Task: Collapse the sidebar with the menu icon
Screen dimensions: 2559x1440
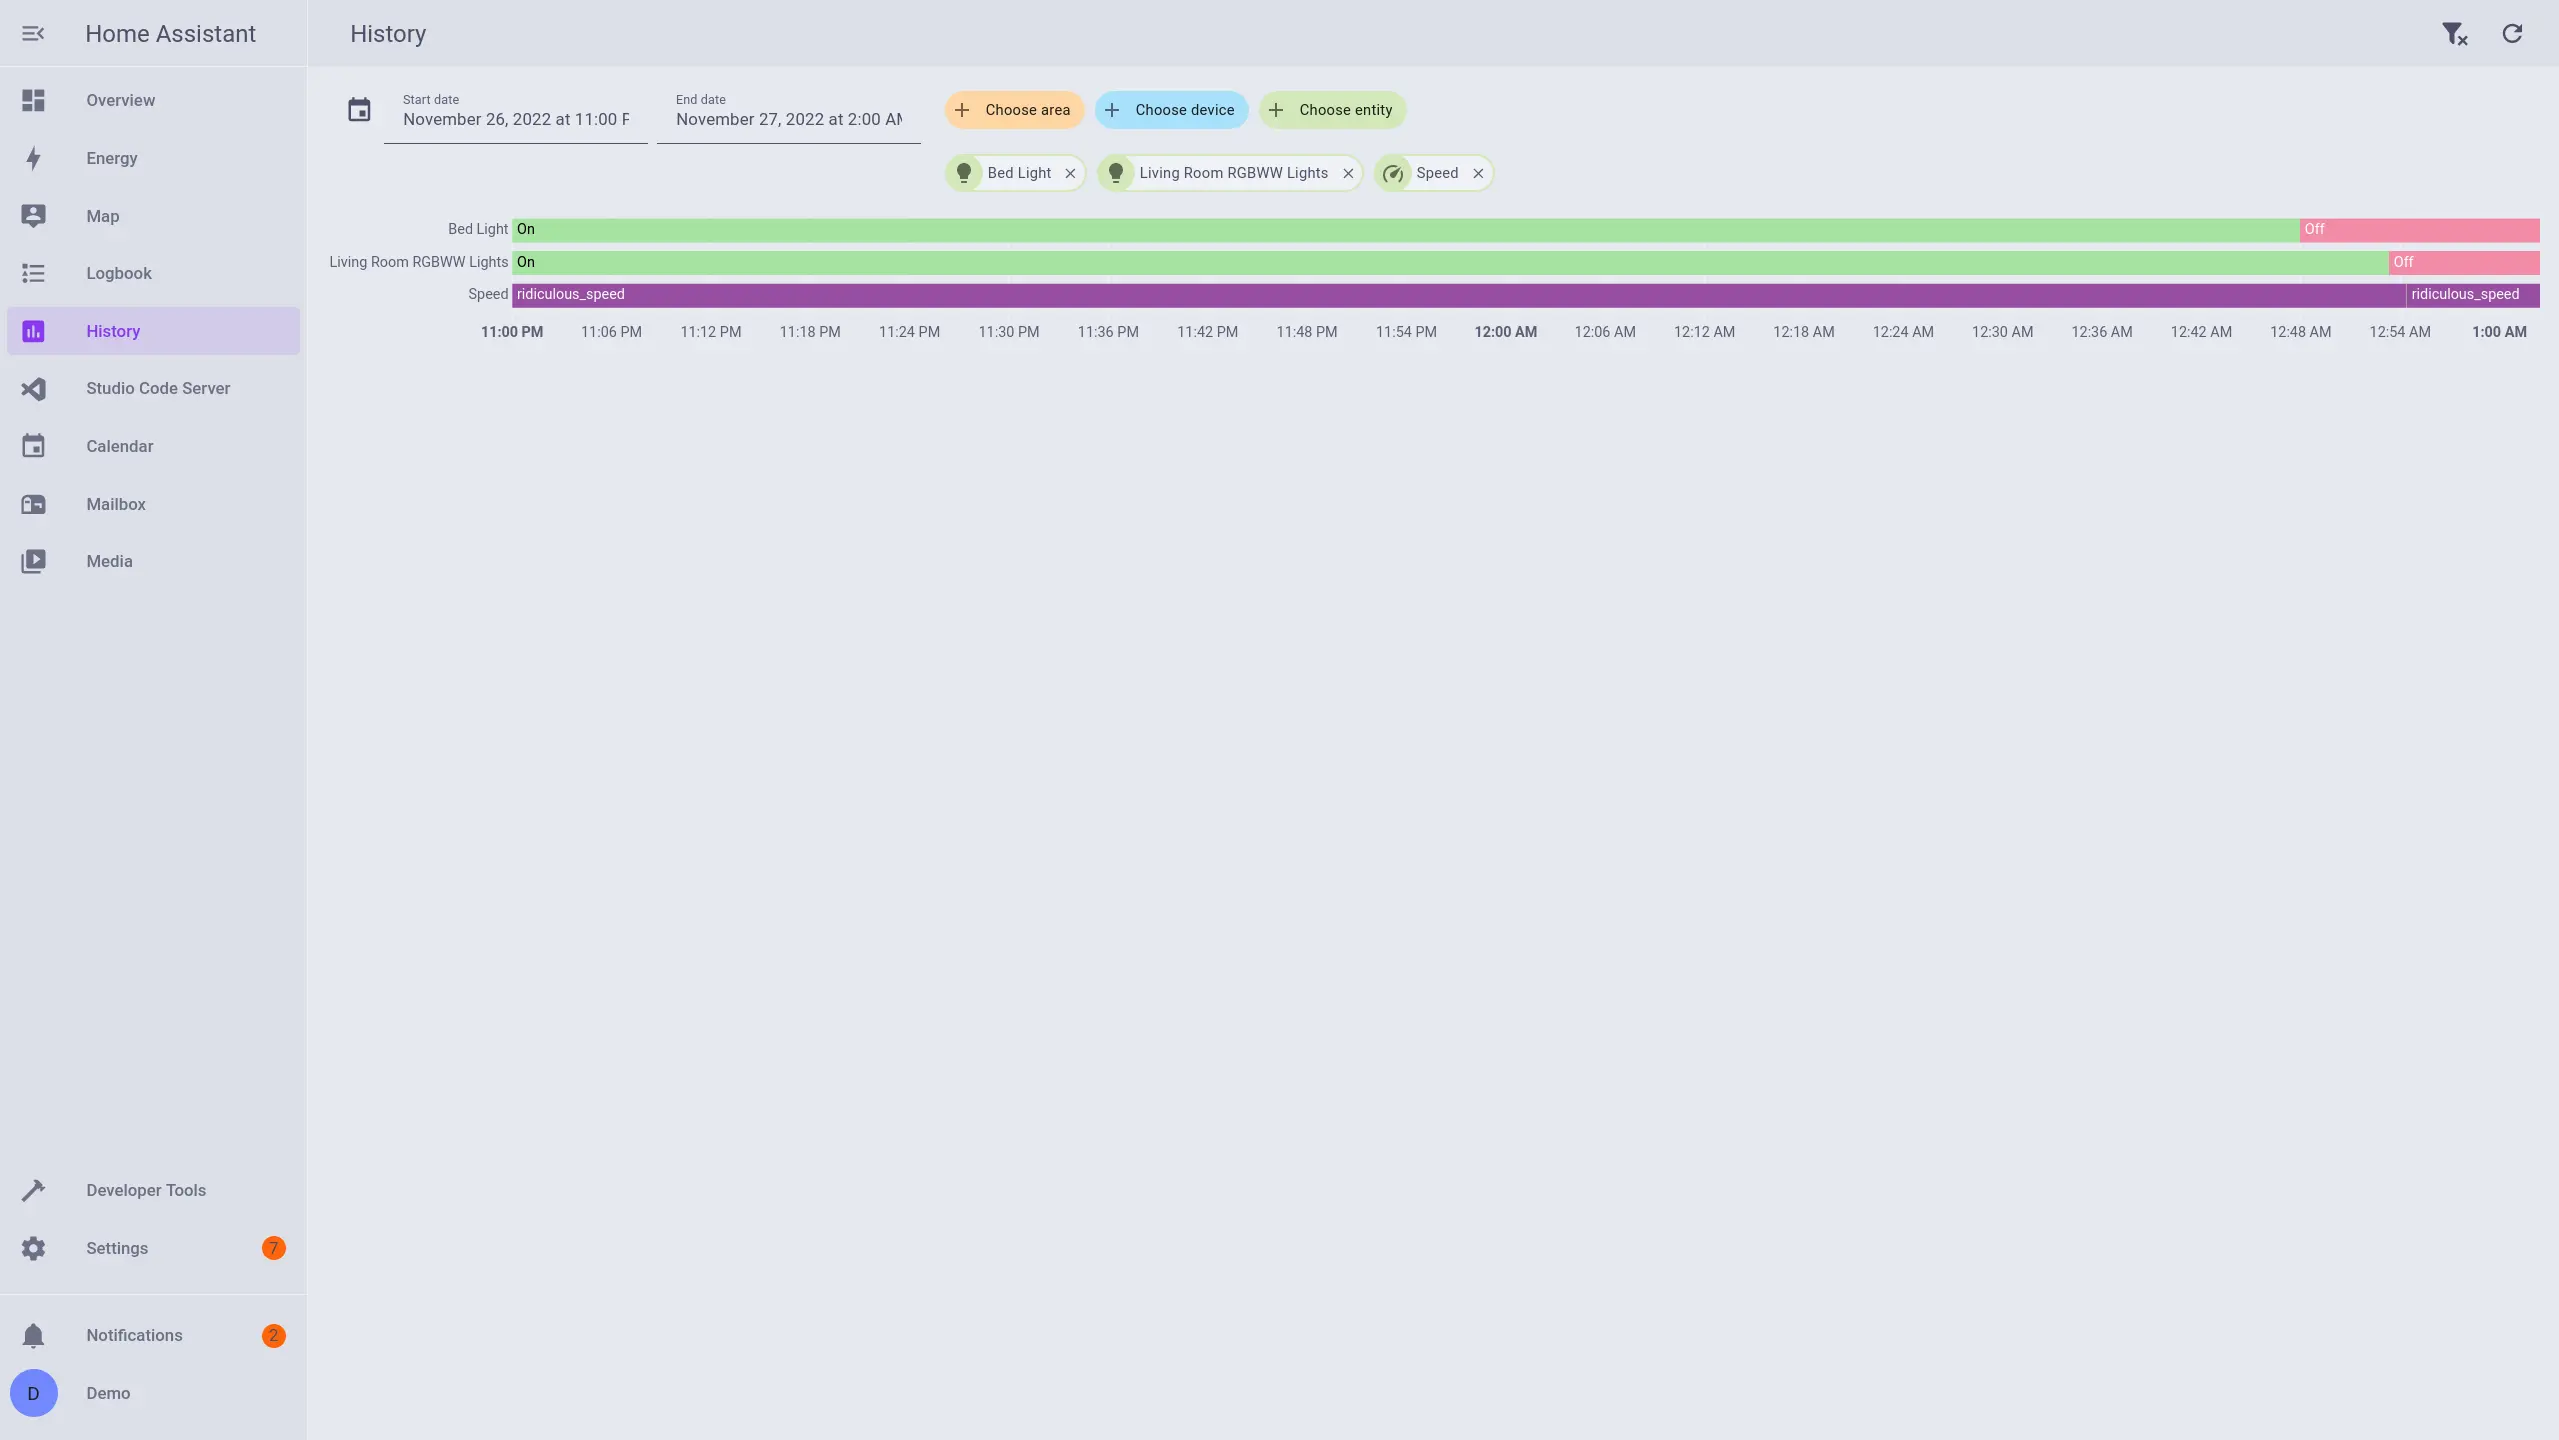Action: coord(33,34)
